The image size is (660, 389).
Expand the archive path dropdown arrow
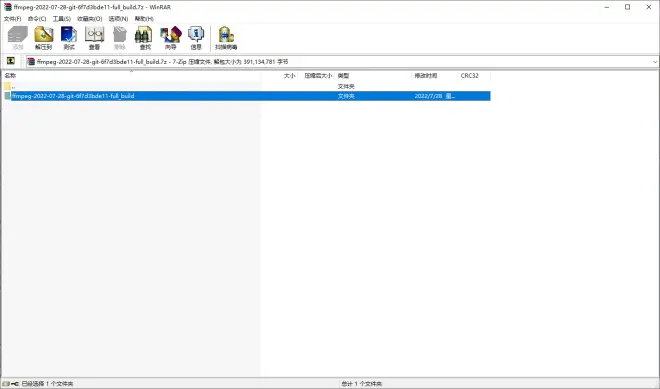click(x=655, y=62)
